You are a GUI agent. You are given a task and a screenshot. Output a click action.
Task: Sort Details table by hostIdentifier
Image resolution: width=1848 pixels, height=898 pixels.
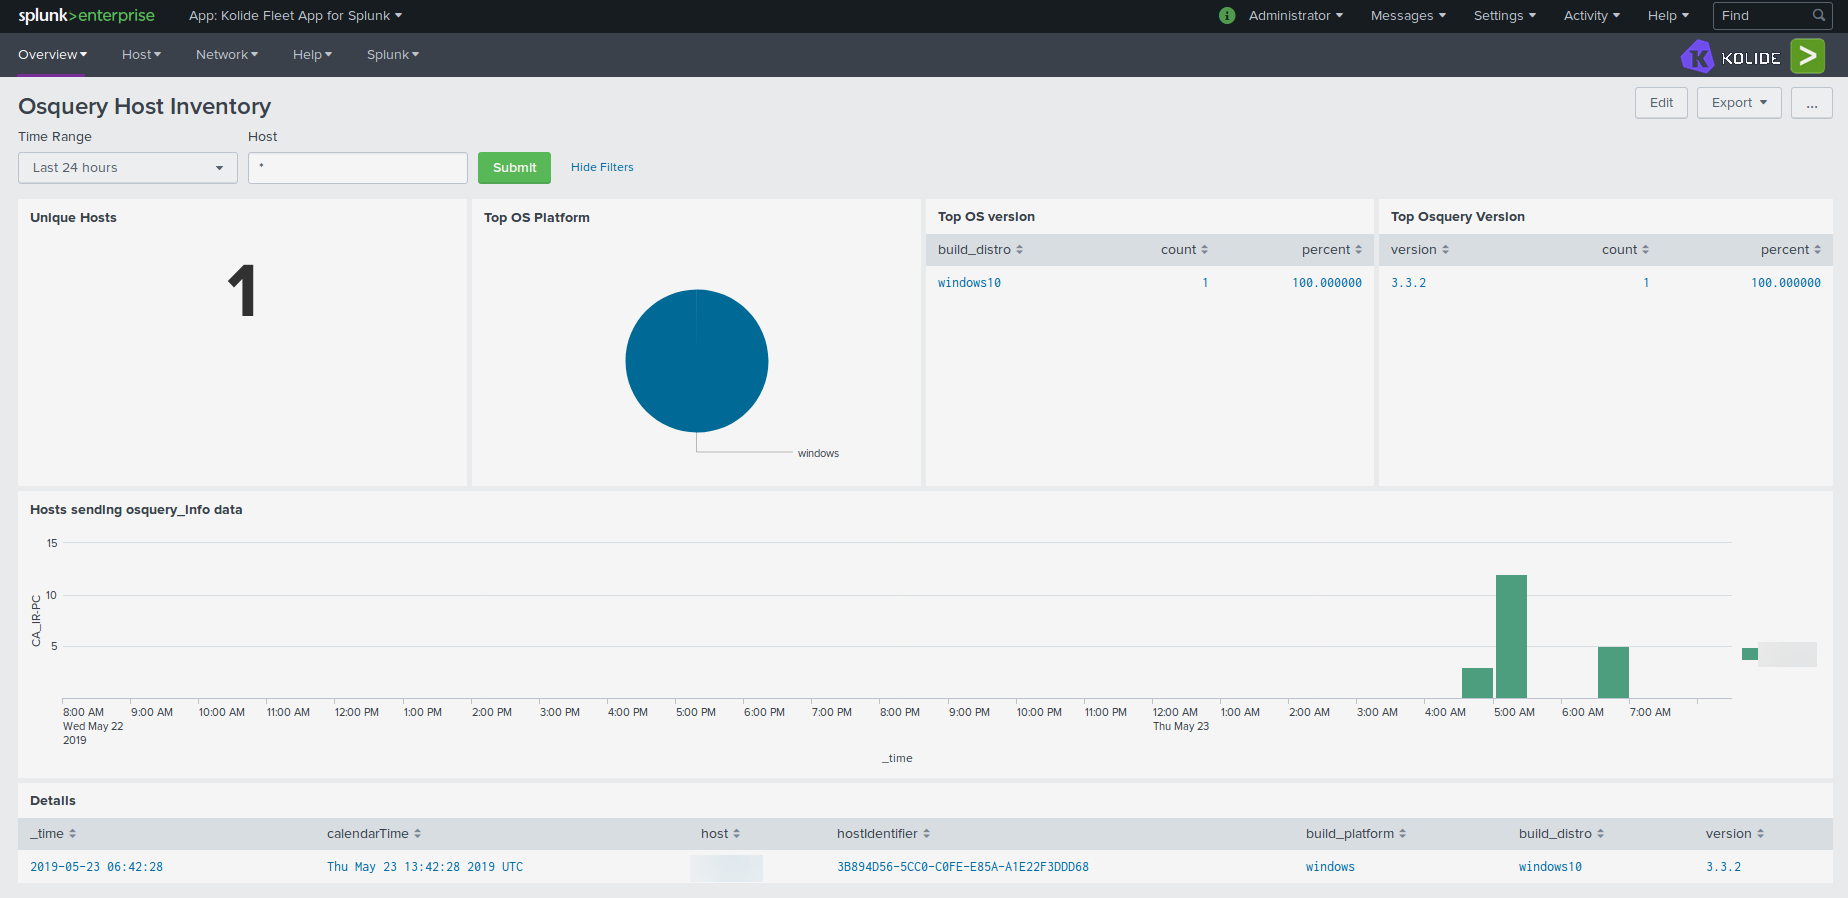pyautogui.click(x=883, y=834)
